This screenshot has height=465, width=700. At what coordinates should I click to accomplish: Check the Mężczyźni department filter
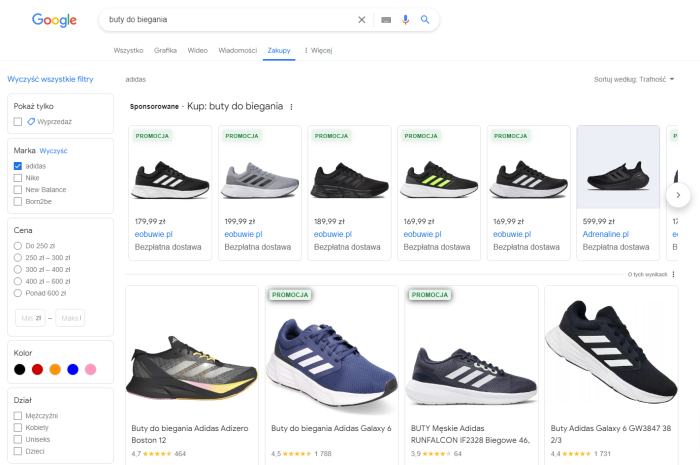point(18,416)
